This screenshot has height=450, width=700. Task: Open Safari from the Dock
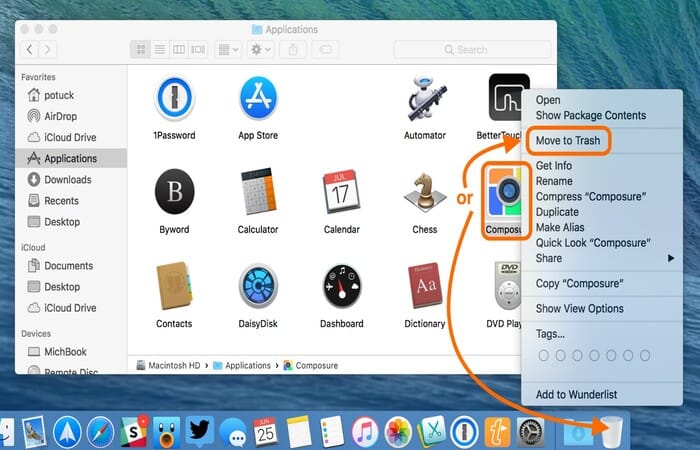point(100,432)
